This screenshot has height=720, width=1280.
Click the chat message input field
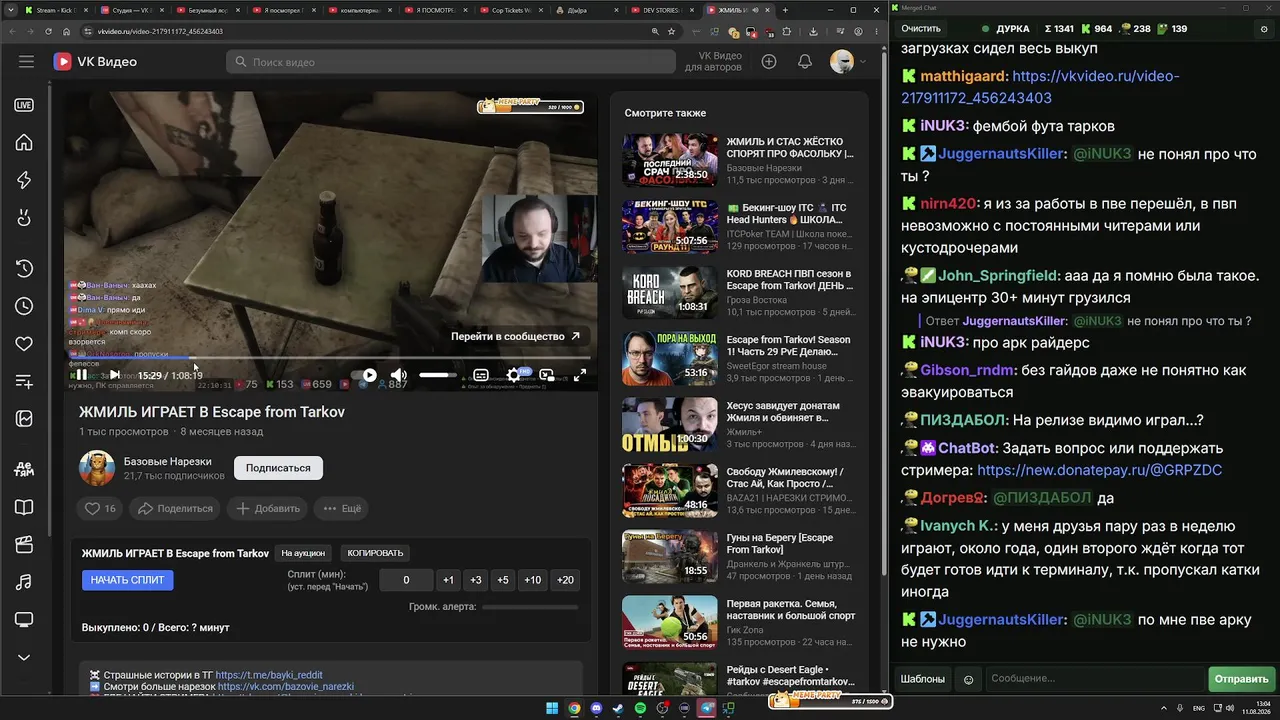click(1094, 679)
